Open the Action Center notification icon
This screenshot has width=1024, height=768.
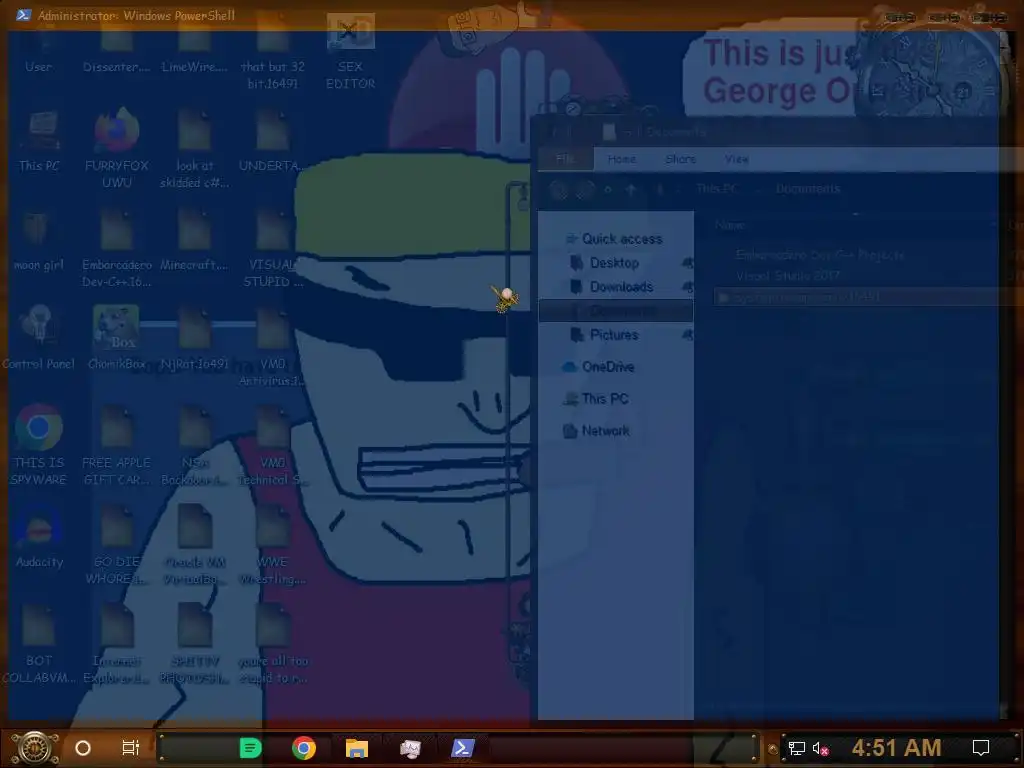[x=981, y=748]
